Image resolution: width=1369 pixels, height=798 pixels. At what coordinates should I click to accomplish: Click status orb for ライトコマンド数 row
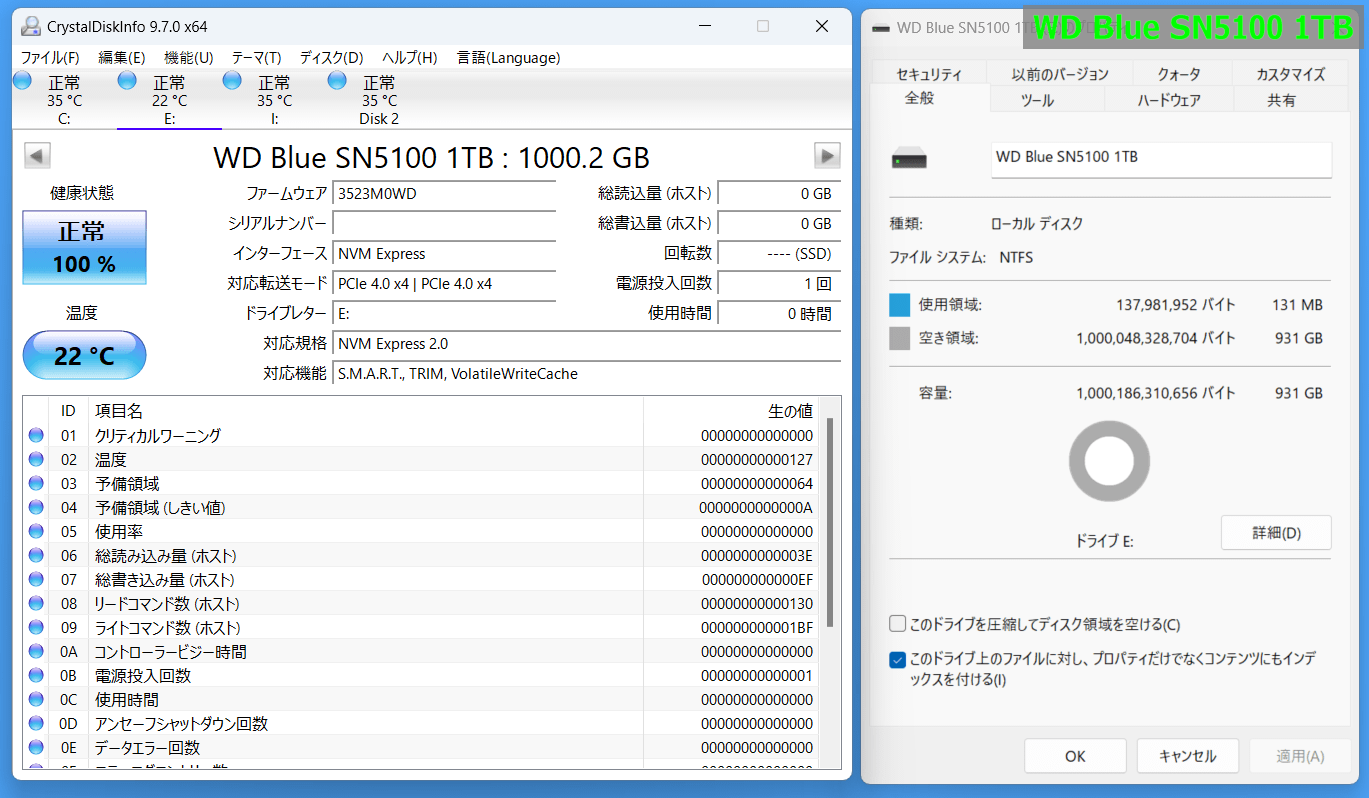[x=37, y=628]
